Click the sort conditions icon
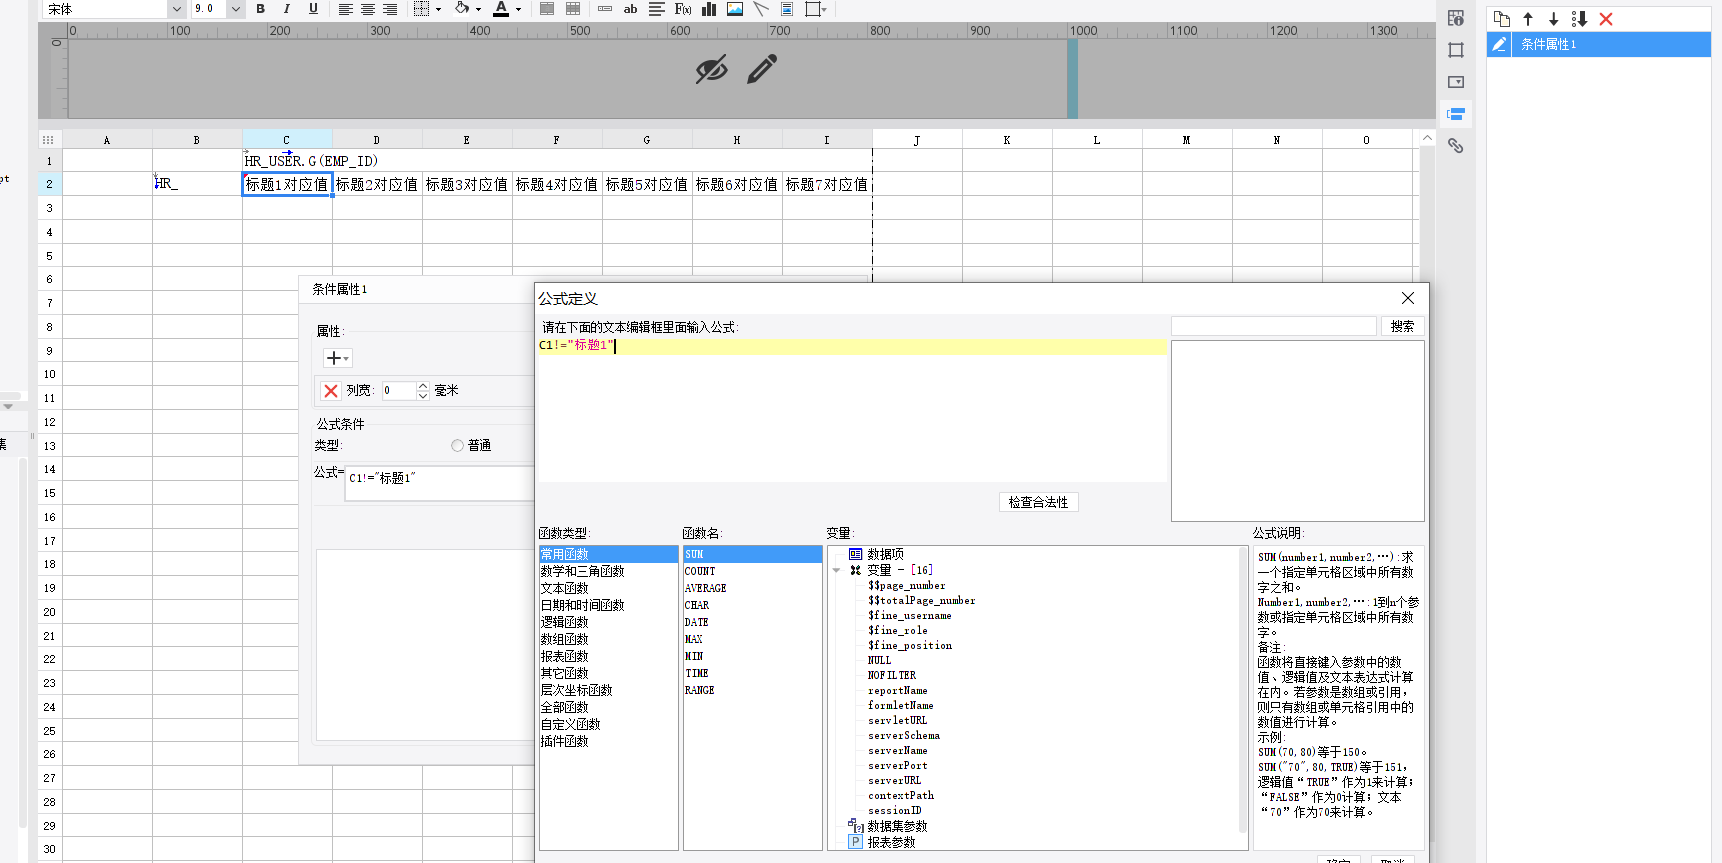 click(1579, 19)
